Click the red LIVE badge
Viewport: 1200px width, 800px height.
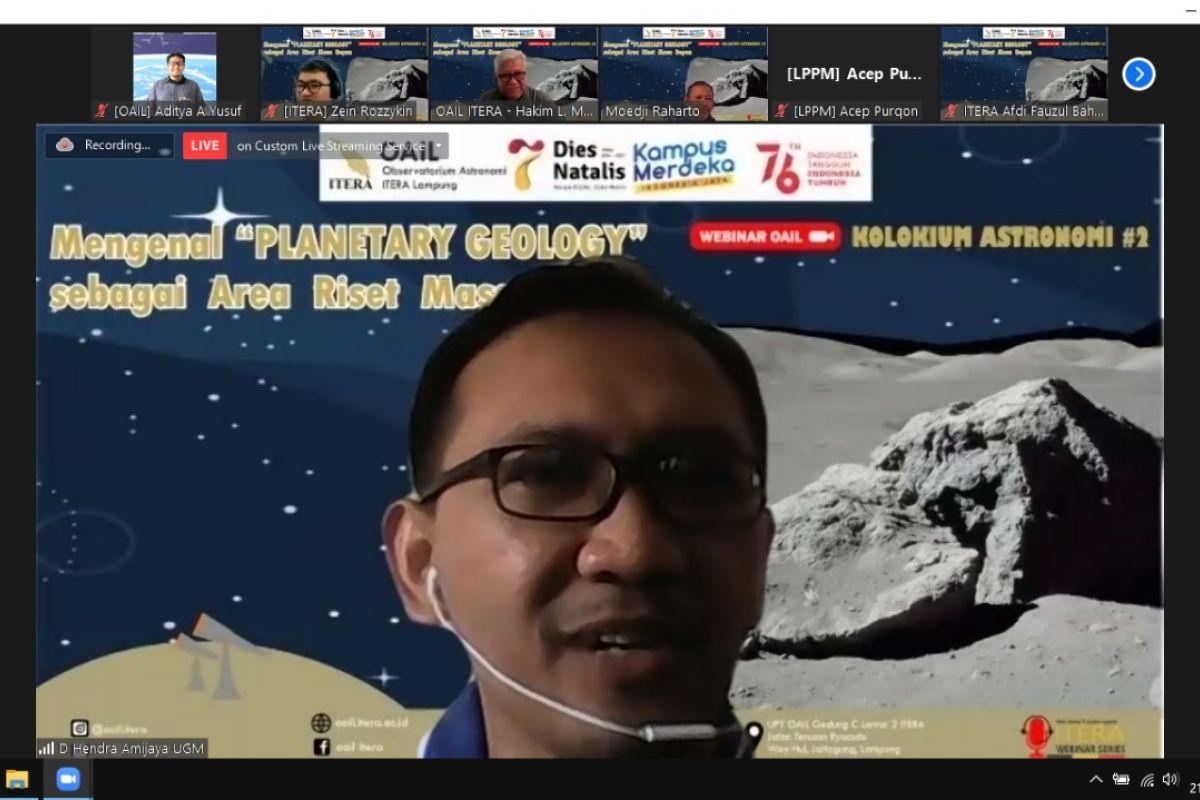tap(204, 145)
